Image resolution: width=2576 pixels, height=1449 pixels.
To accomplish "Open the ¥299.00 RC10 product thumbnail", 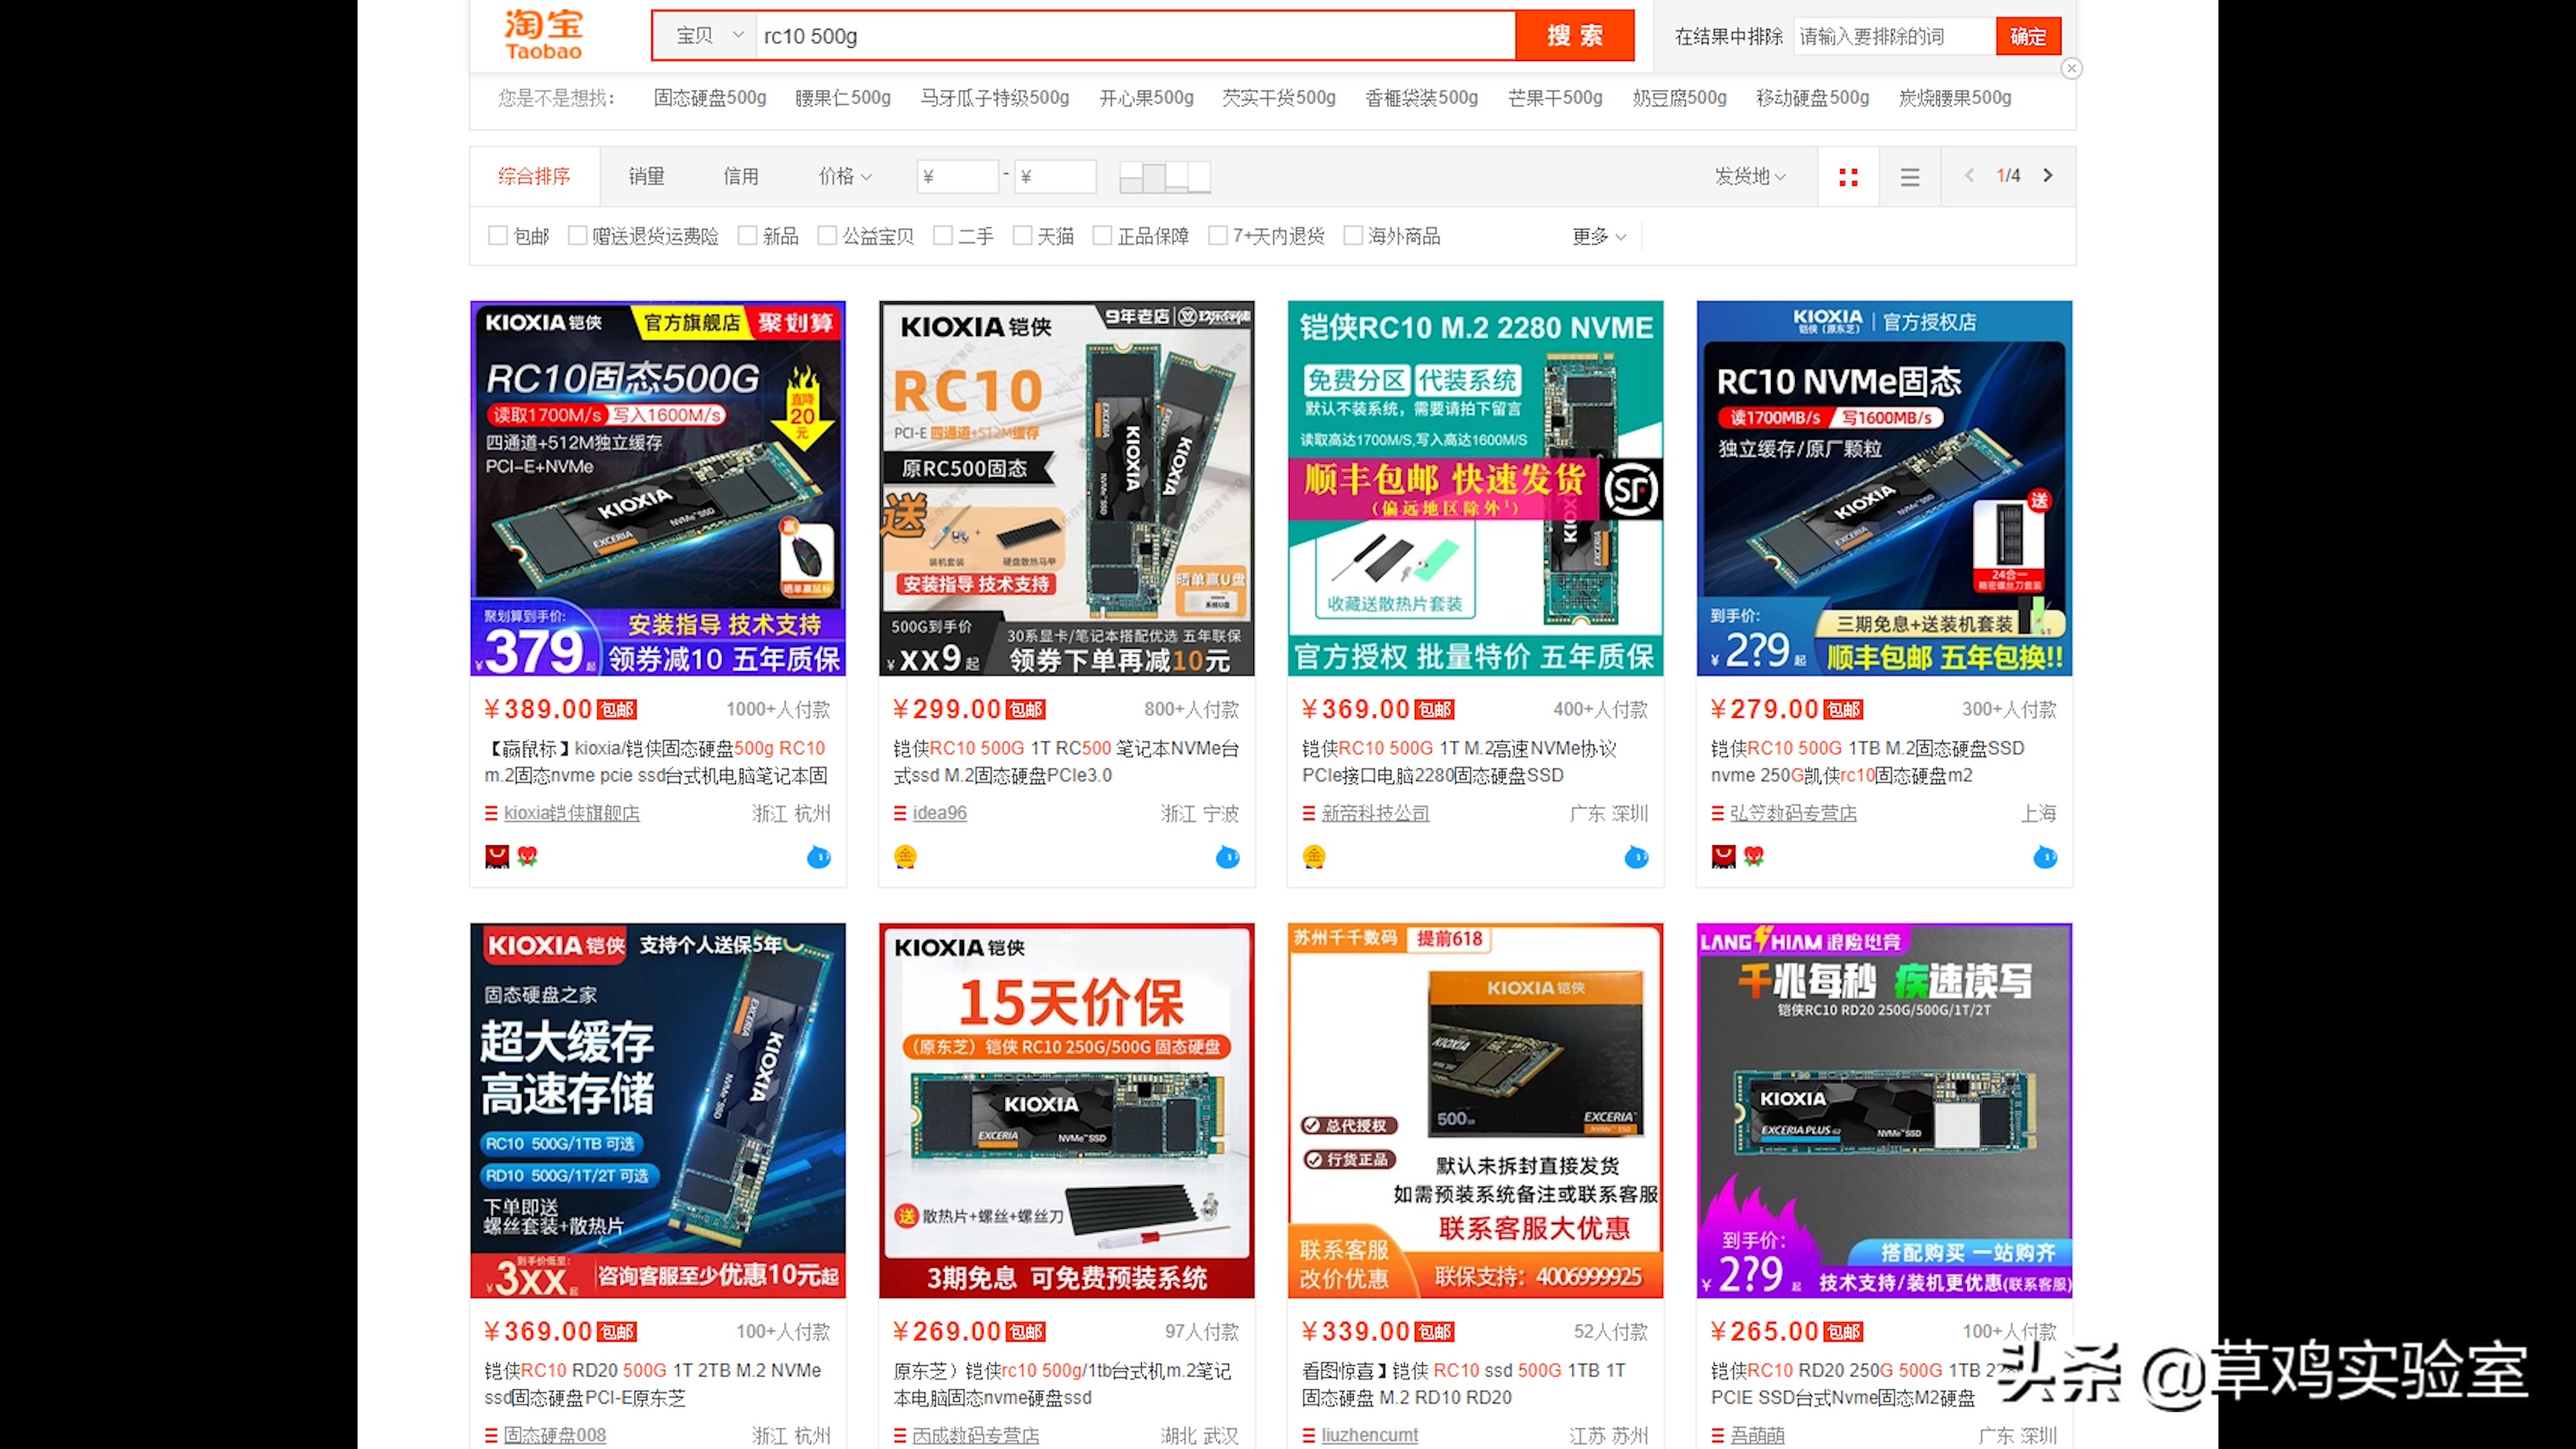I will 1067,488.
